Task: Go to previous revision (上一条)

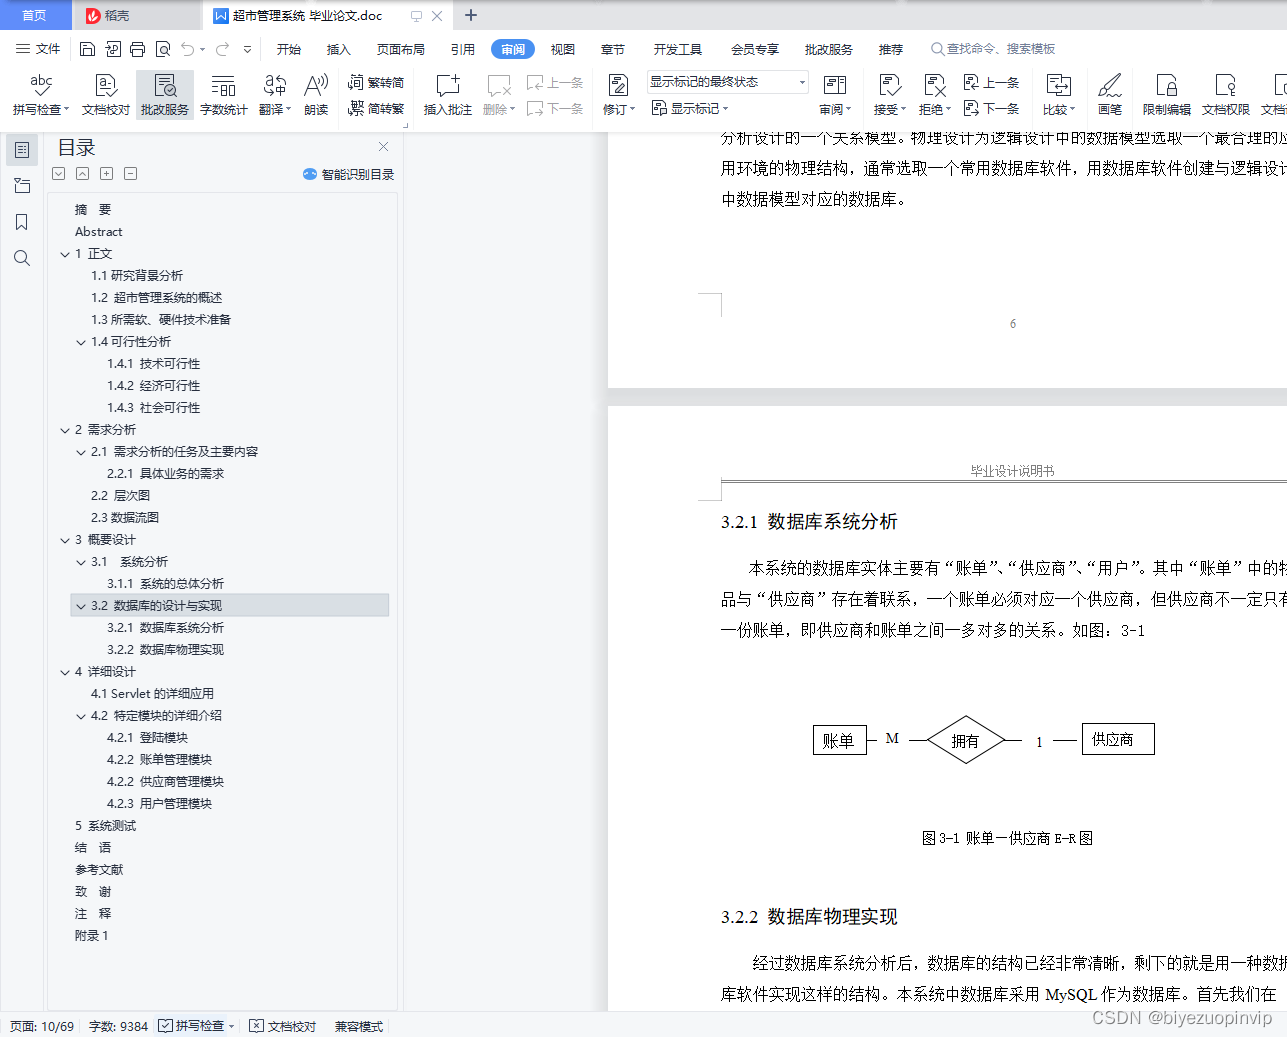Action: click(991, 83)
